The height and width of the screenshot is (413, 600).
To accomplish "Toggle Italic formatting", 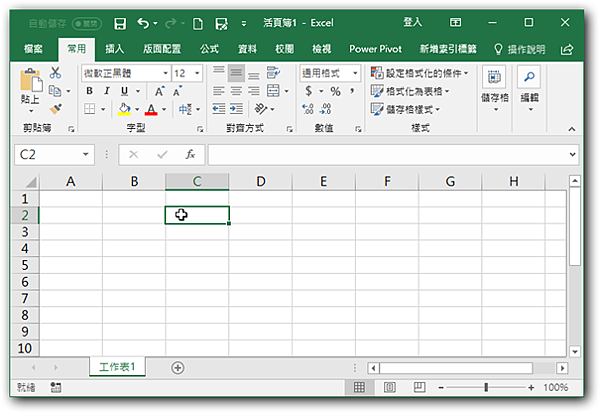I will point(107,91).
